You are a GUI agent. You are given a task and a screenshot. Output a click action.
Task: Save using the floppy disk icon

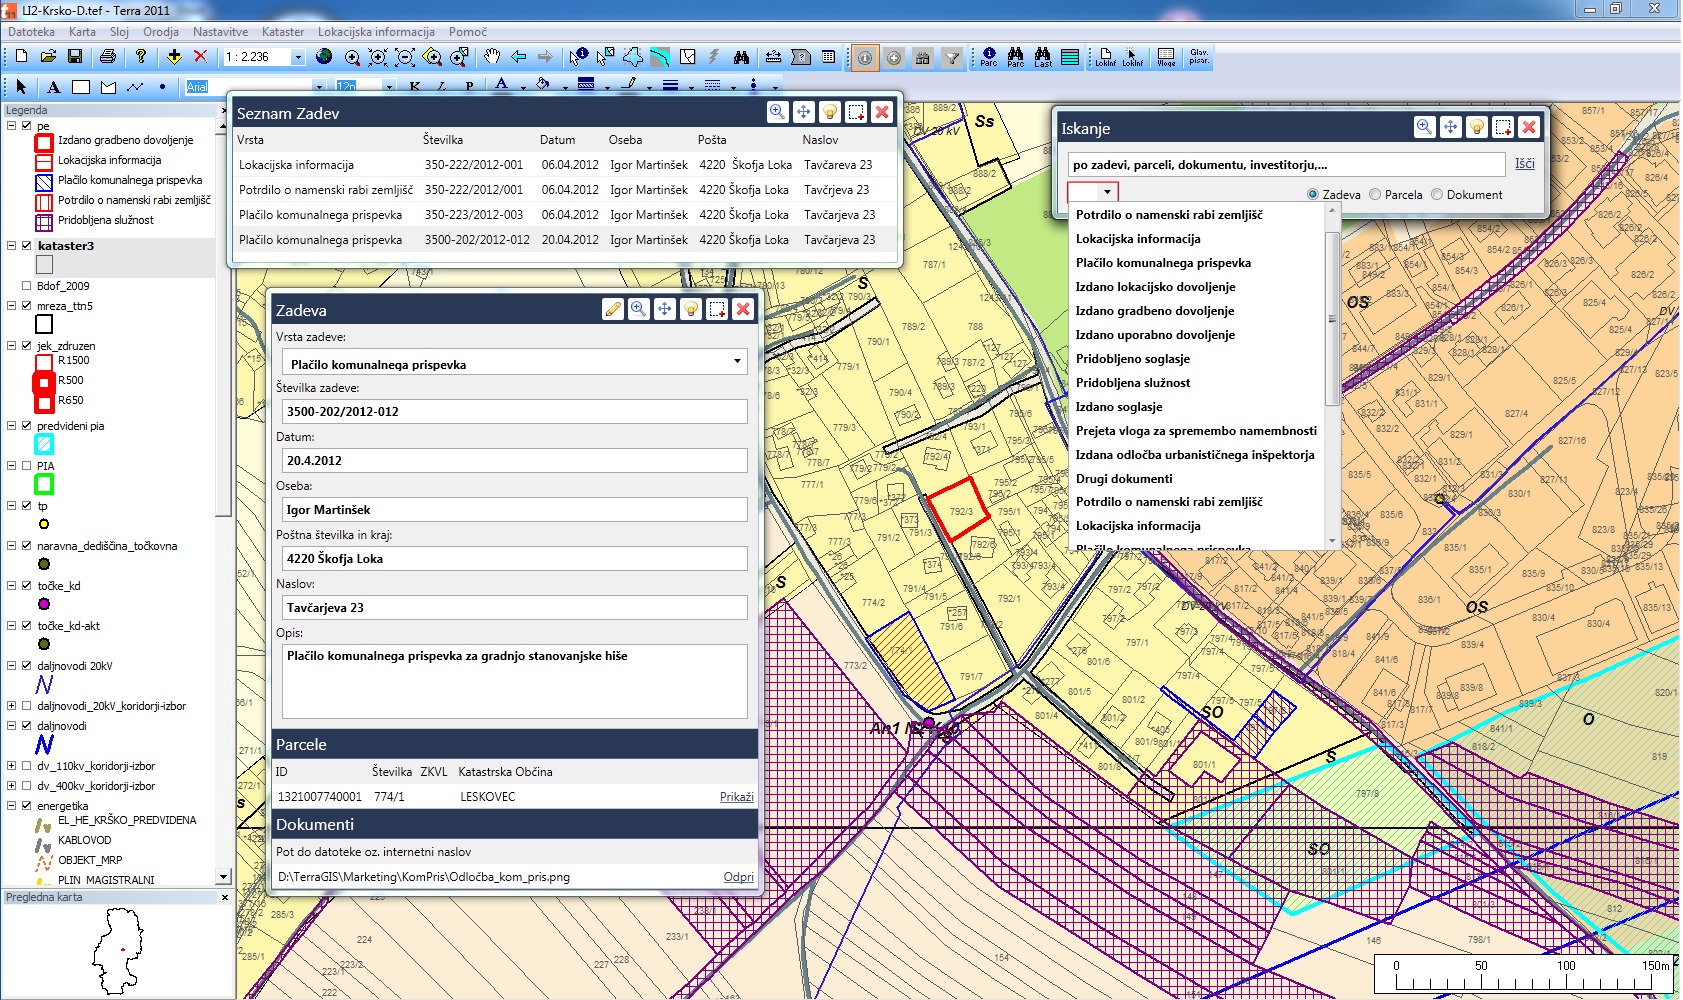[x=75, y=57]
